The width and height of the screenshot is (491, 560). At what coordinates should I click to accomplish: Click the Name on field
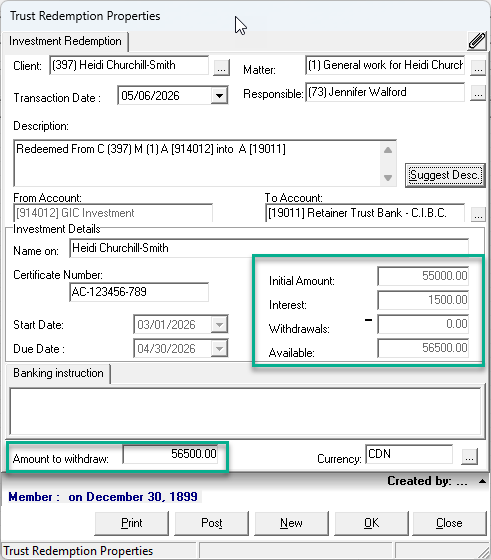pyautogui.click(x=269, y=248)
